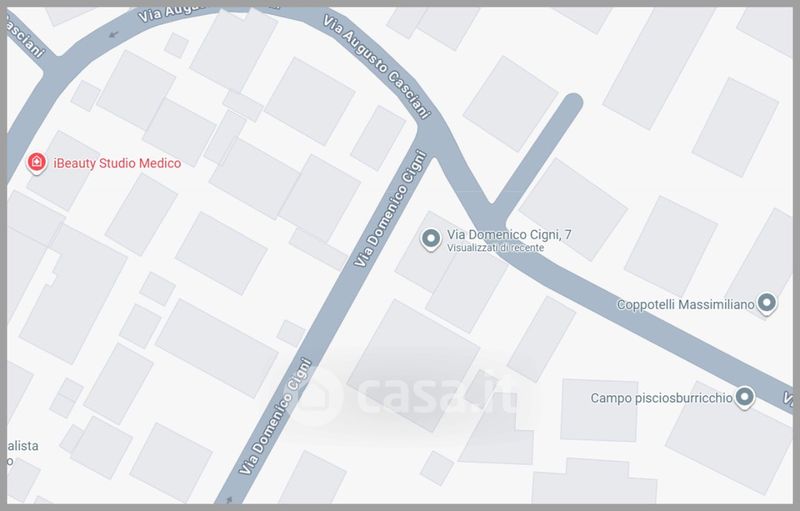
Task: Select the Via Domenico Cigni, 7 pin marker
Action: click(x=431, y=239)
